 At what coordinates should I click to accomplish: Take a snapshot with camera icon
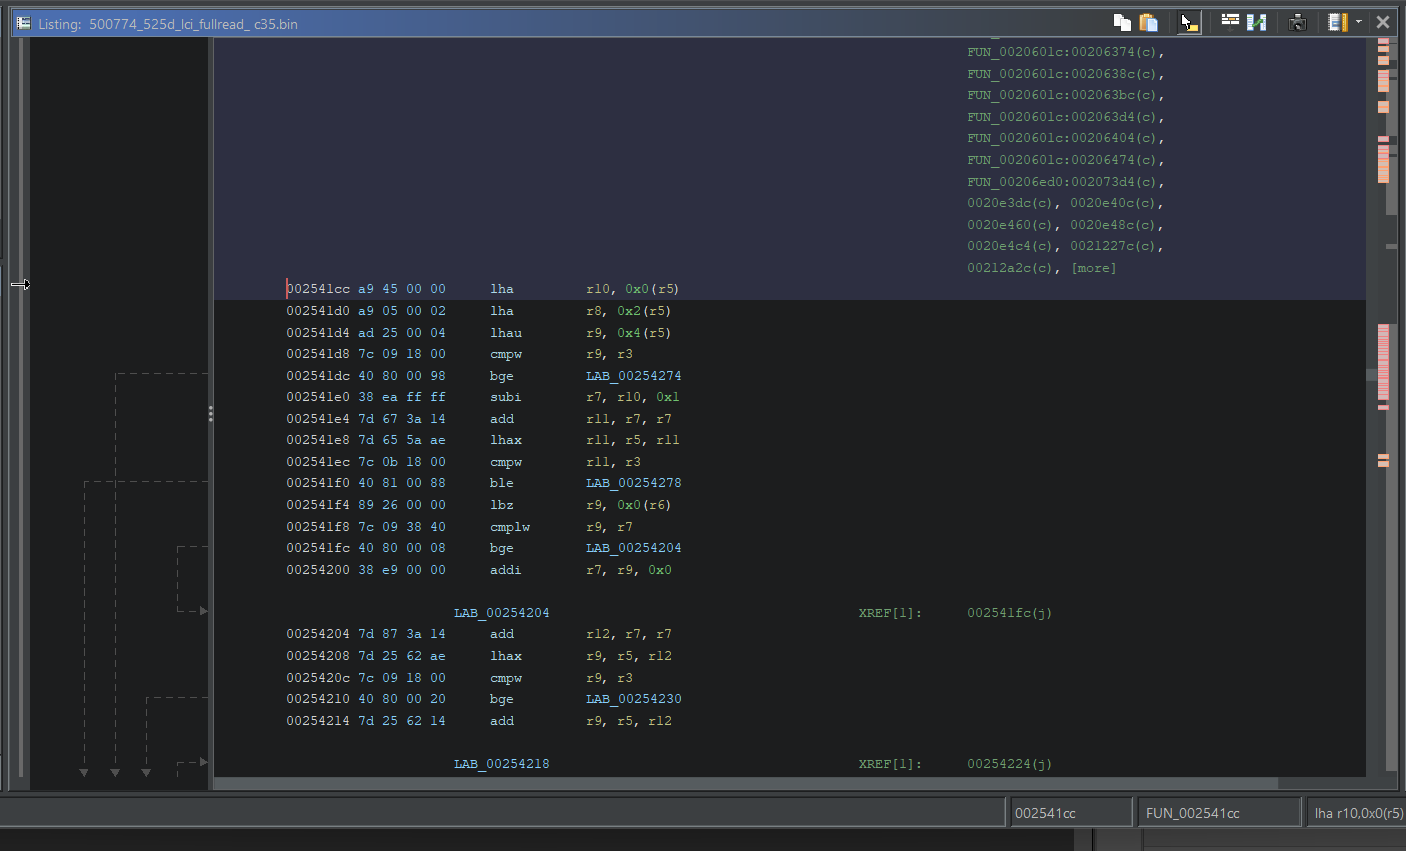[x=1298, y=22]
